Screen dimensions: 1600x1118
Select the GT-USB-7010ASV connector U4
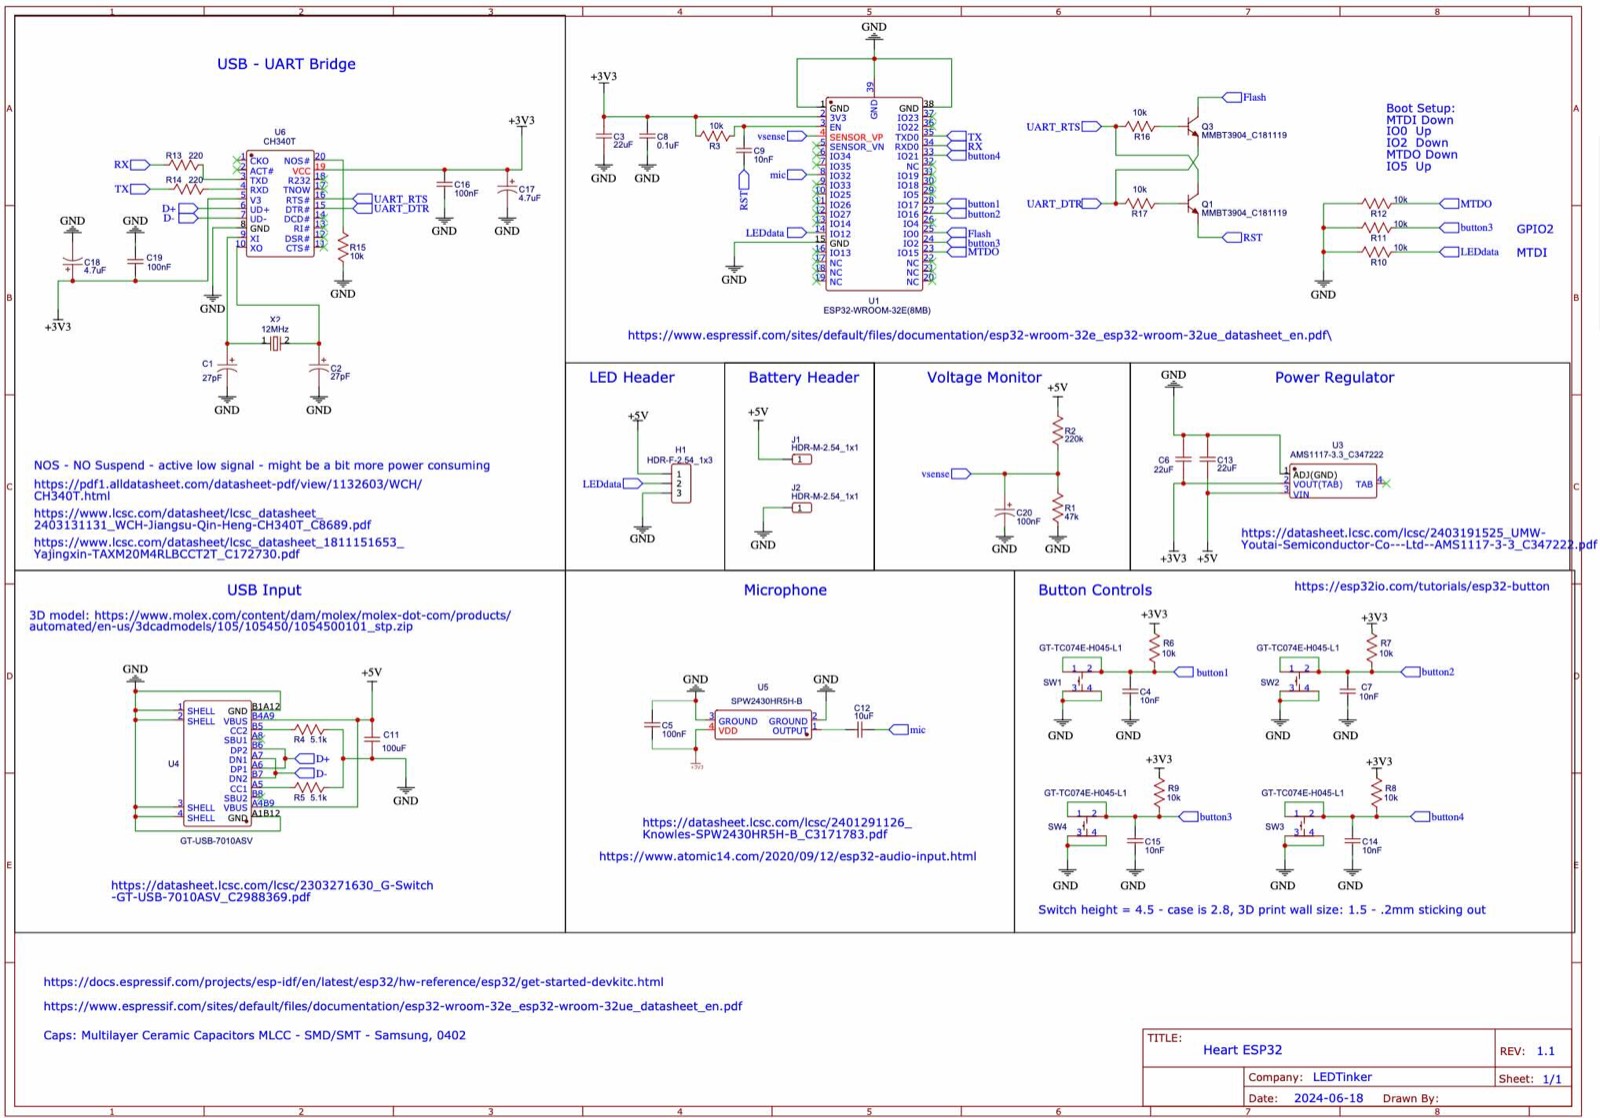pyautogui.click(x=216, y=763)
